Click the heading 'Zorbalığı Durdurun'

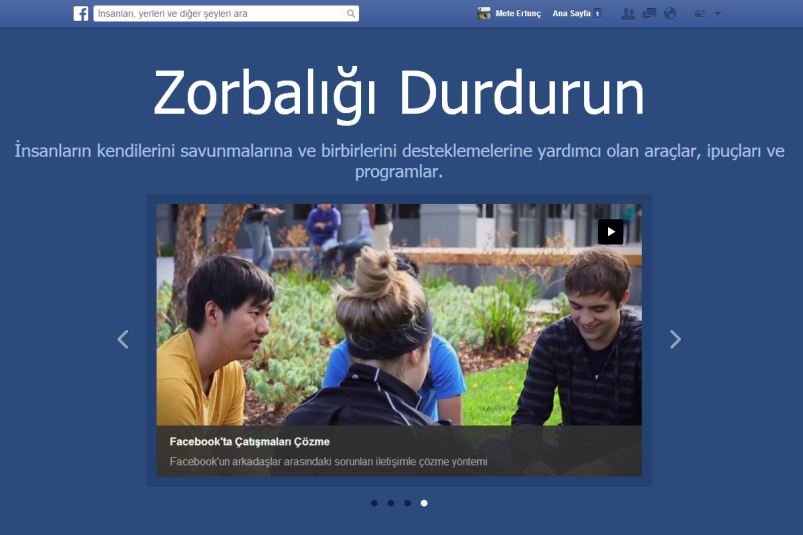(399, 95)
